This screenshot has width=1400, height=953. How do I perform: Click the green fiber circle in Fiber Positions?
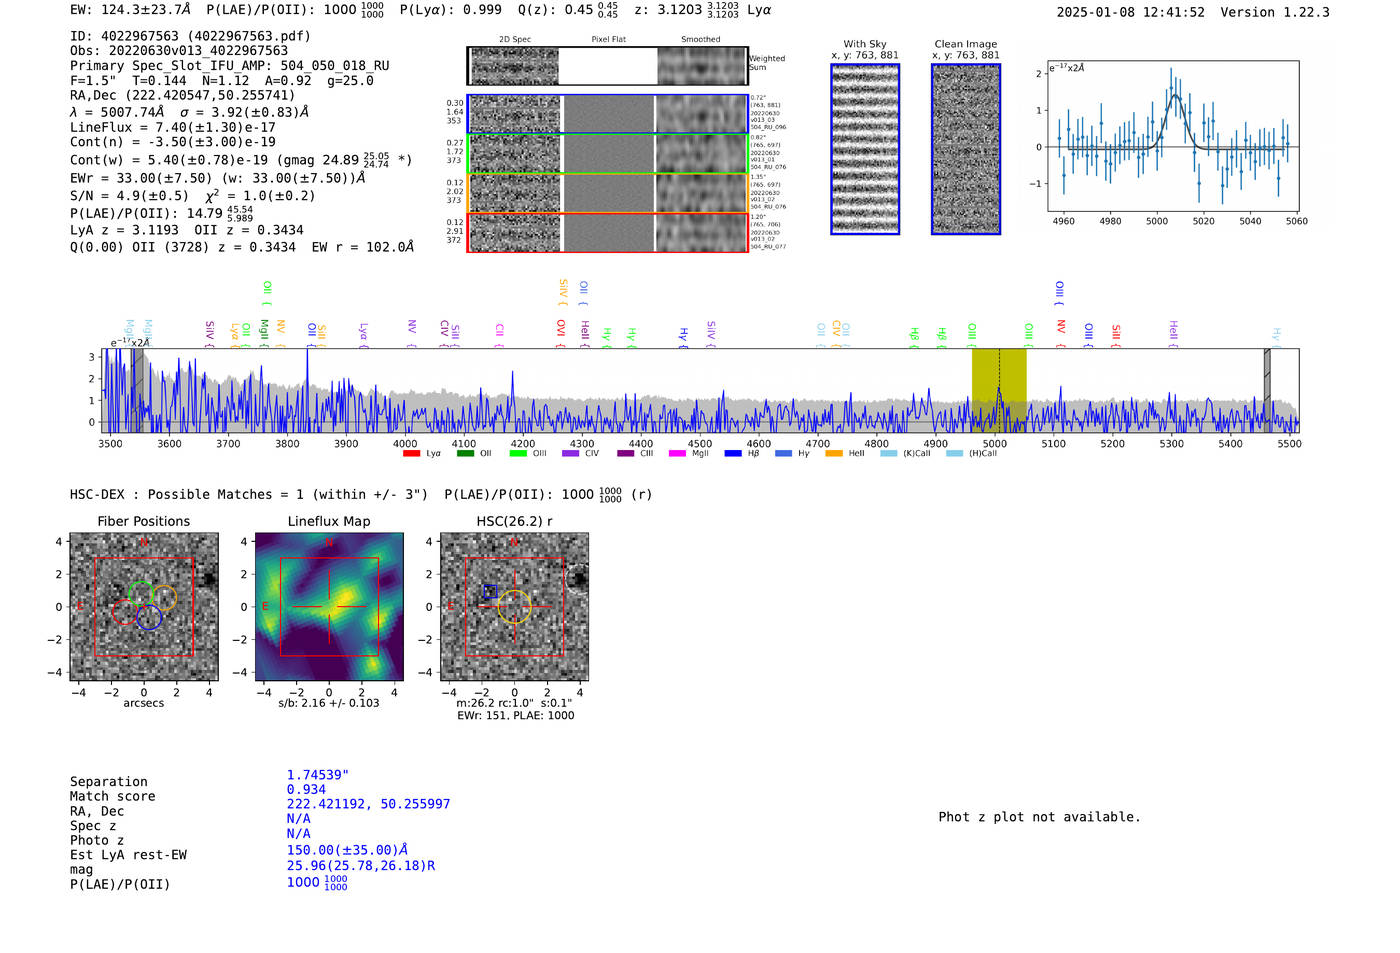(x=141, y=594)
